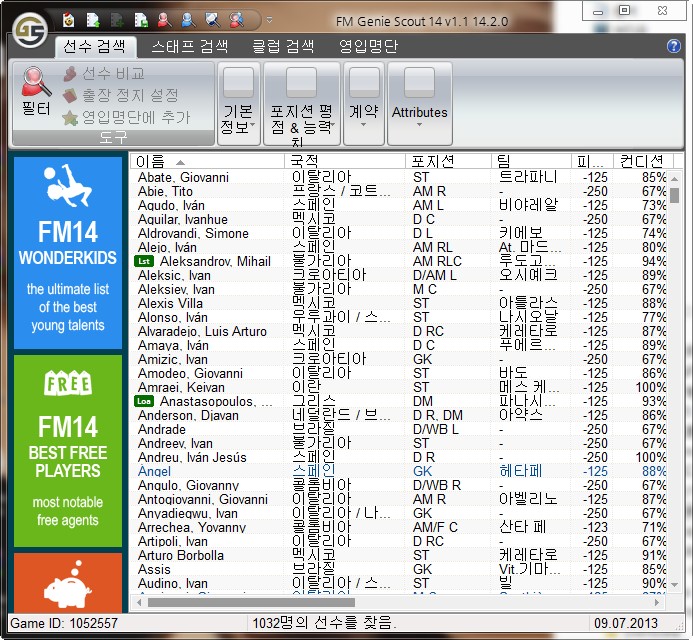Open help via the blue question mark

[673, 46]
